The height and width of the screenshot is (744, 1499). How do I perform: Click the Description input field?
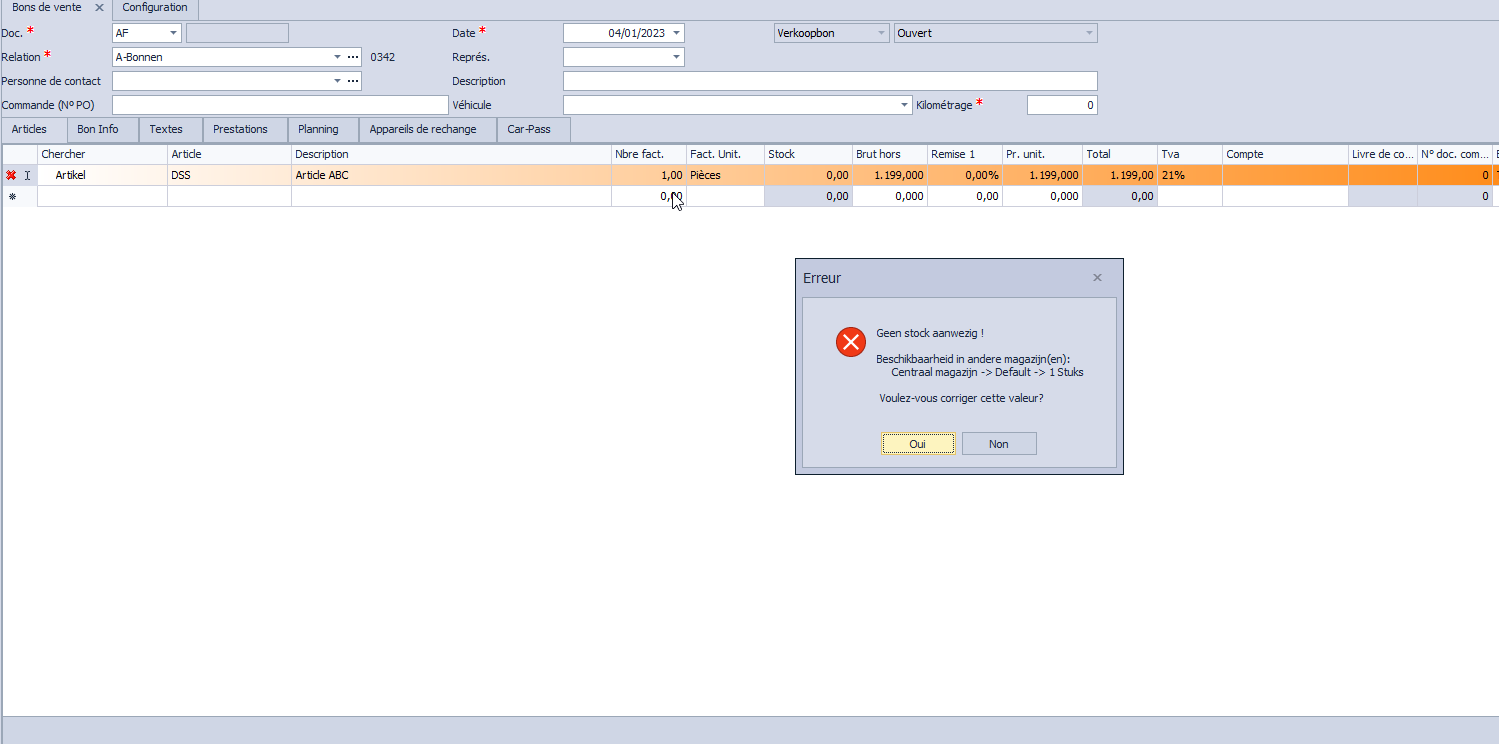830,81
